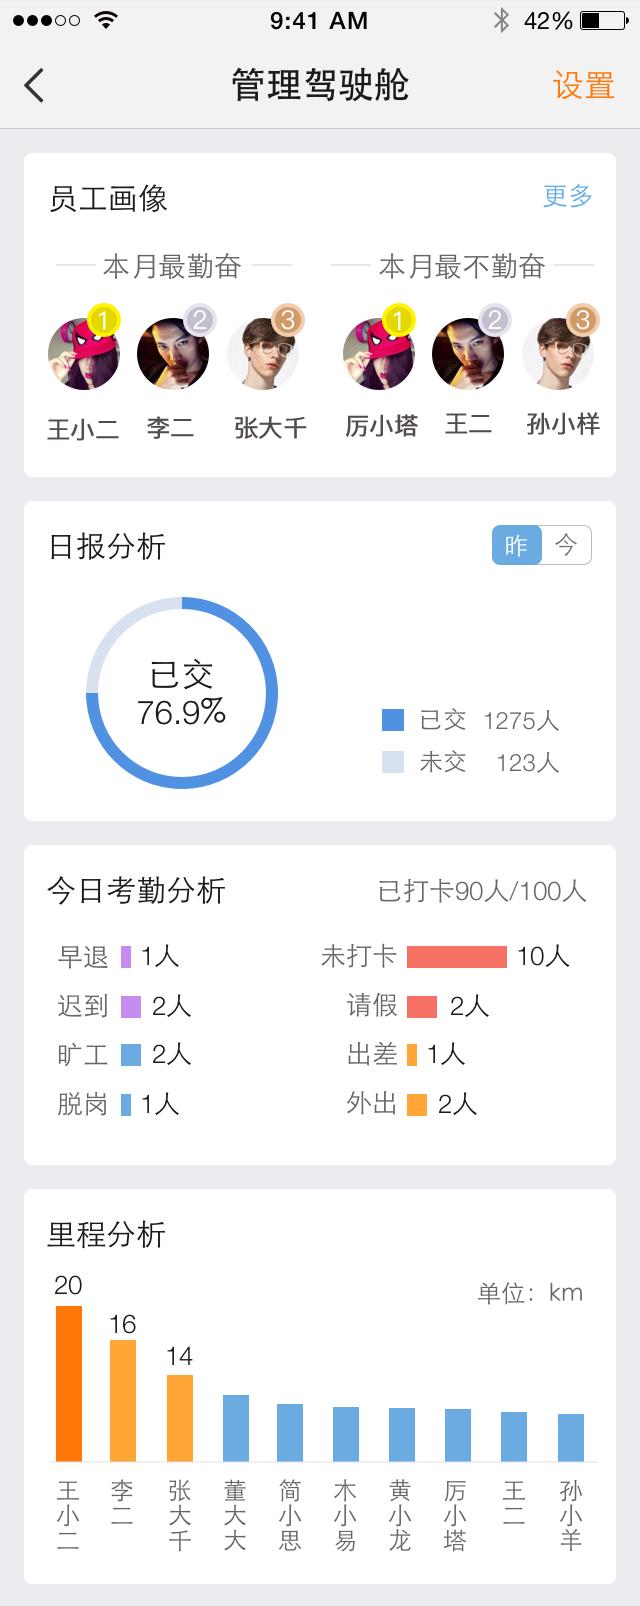Switch daily report to 昨
This screenshot has height=1606, width=640.
(x=516, y=545)
